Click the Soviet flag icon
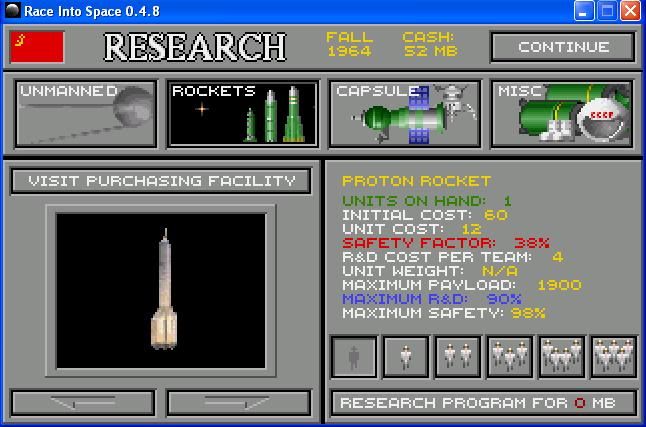The image size is (646, 427). tap(37, 47)
